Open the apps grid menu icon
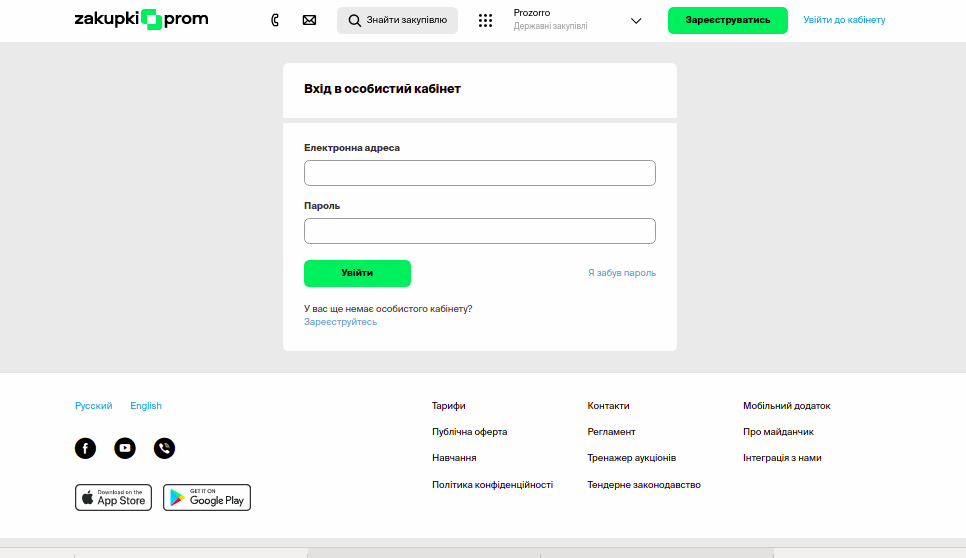This screenshot has width=966, height=558. 486,20
